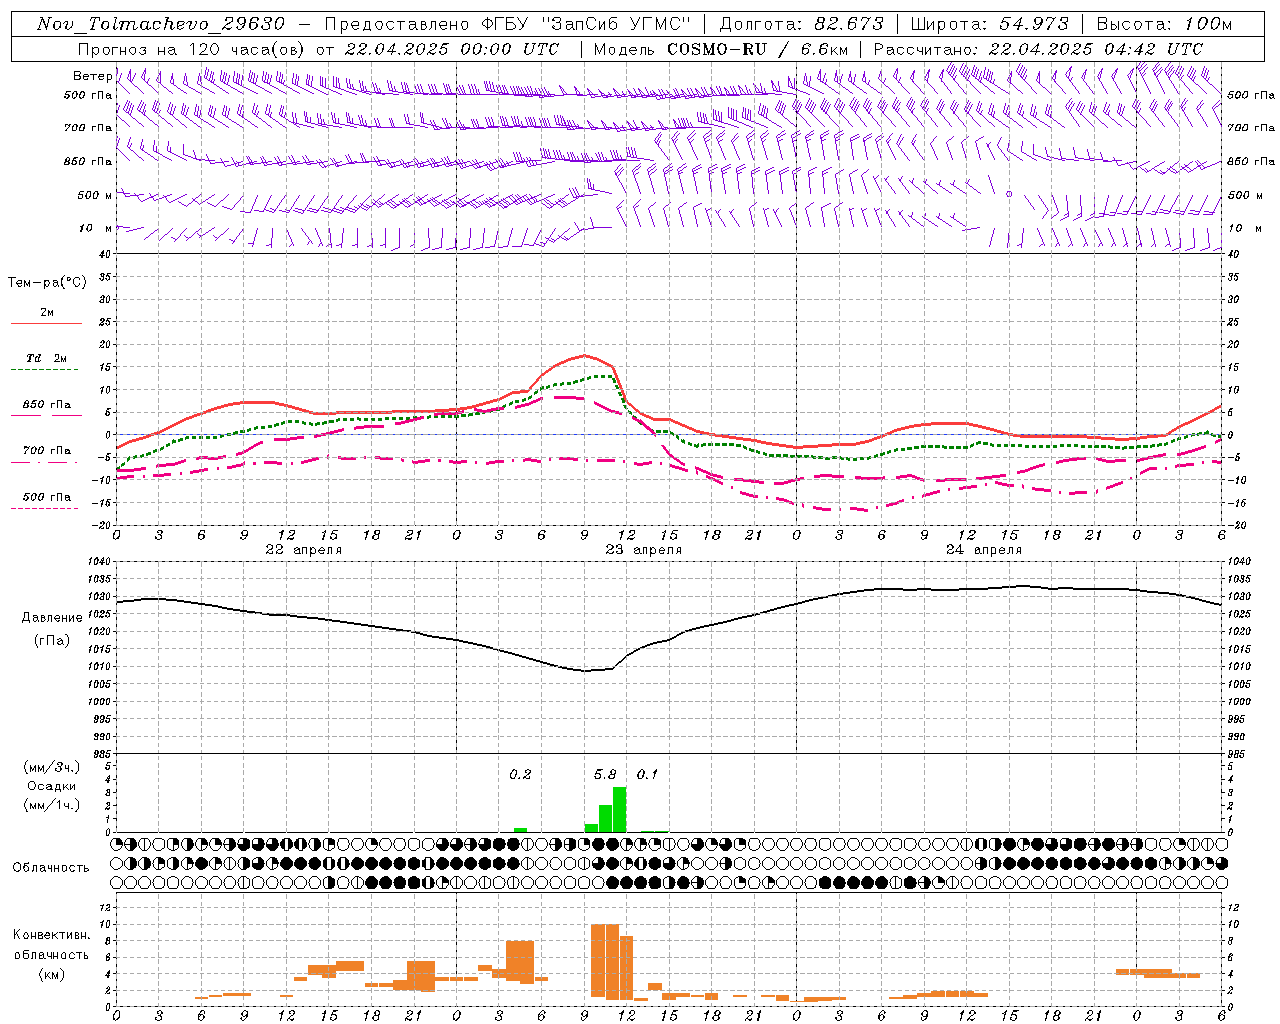
Task: Click the Ветер label of the wind panel
Action: point(92,76)
